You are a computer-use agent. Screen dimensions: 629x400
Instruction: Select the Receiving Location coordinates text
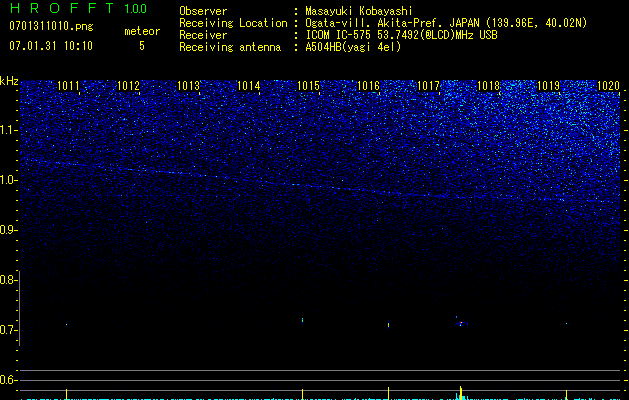coord(538,23)
